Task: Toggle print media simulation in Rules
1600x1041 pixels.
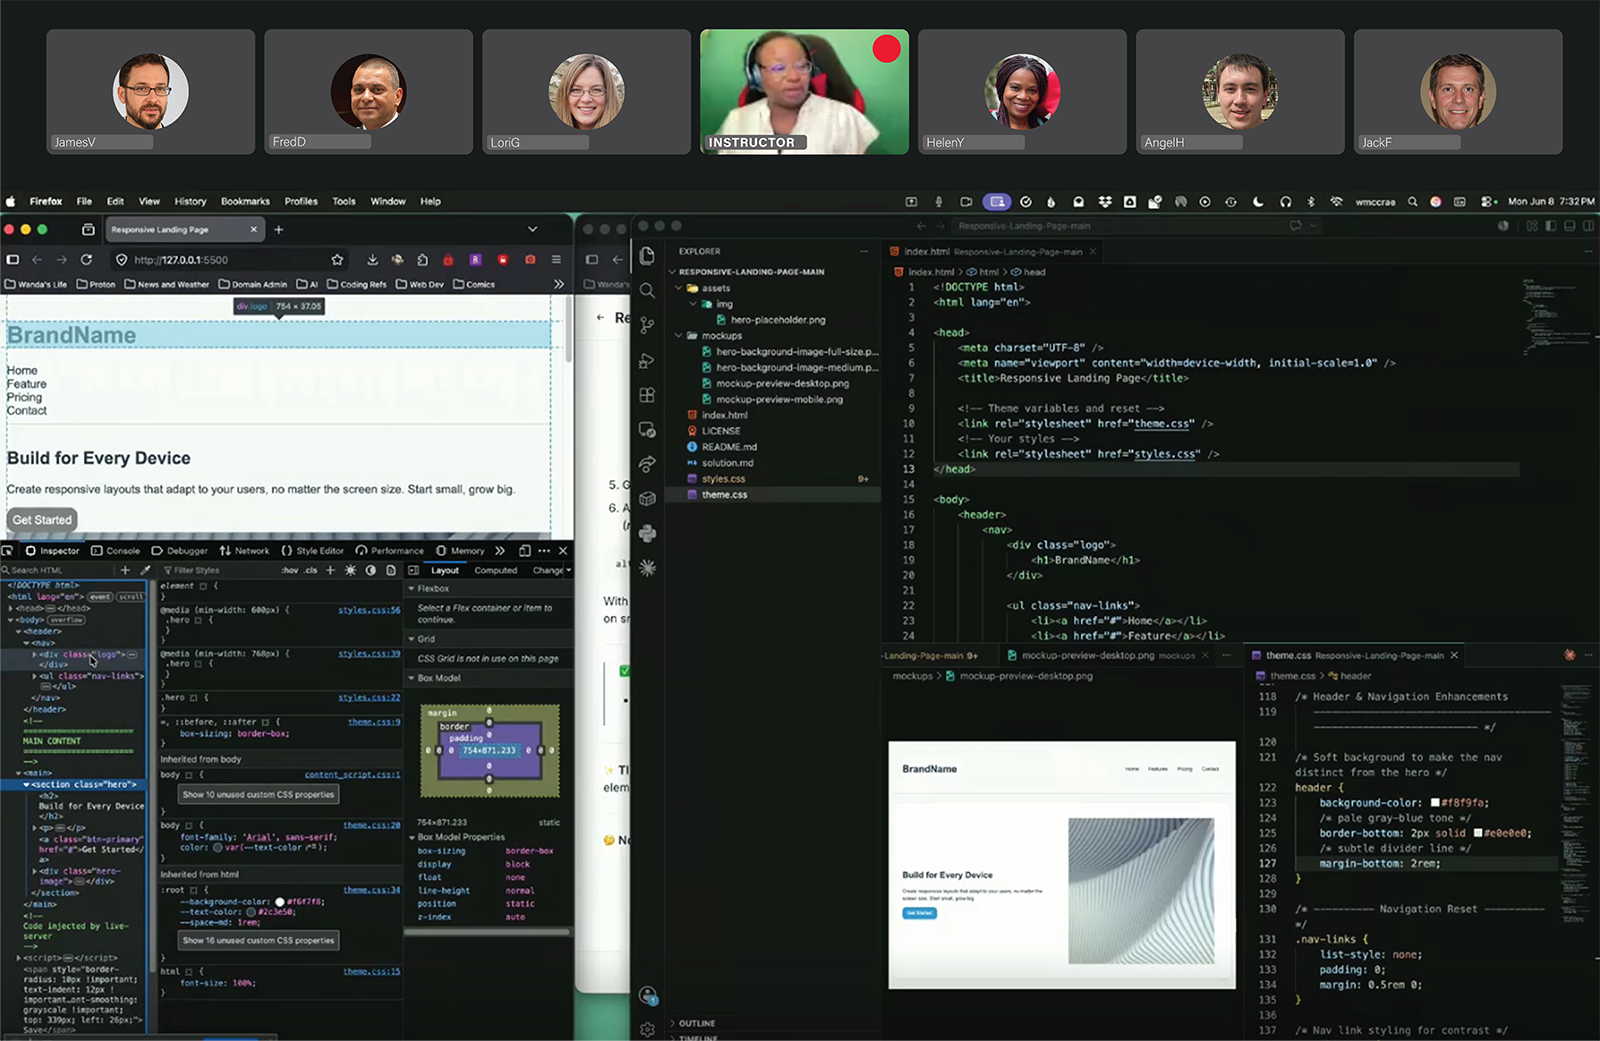Action: point(391,570)
